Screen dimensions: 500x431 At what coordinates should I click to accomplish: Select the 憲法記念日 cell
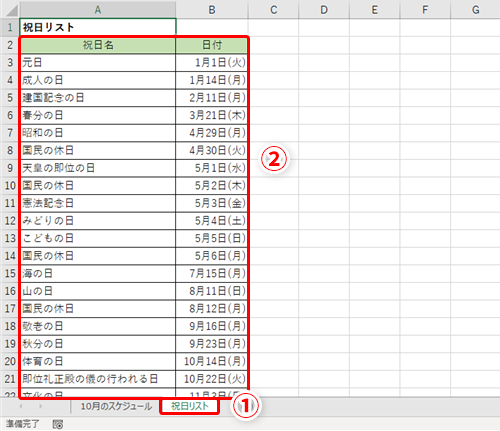click(98, 203)
